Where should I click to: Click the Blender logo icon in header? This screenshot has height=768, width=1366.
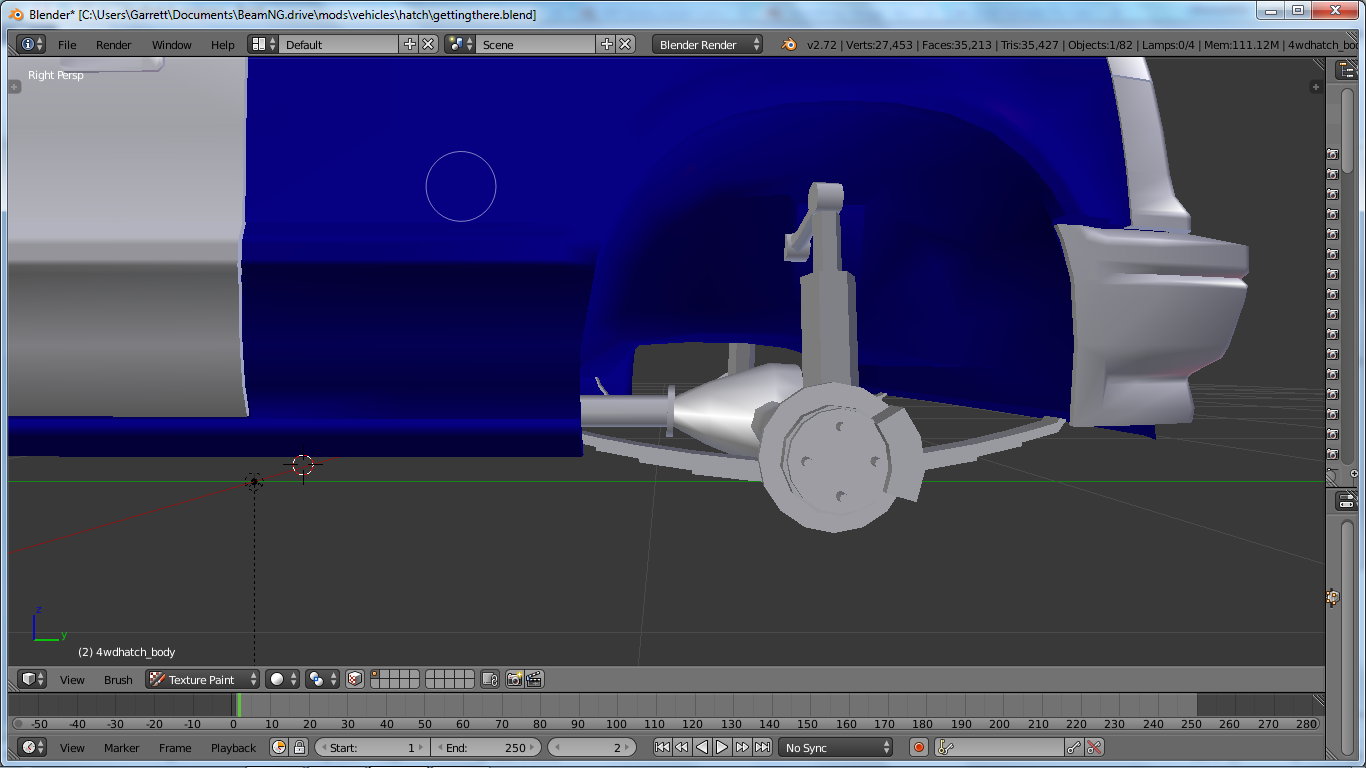click(789, 44)
